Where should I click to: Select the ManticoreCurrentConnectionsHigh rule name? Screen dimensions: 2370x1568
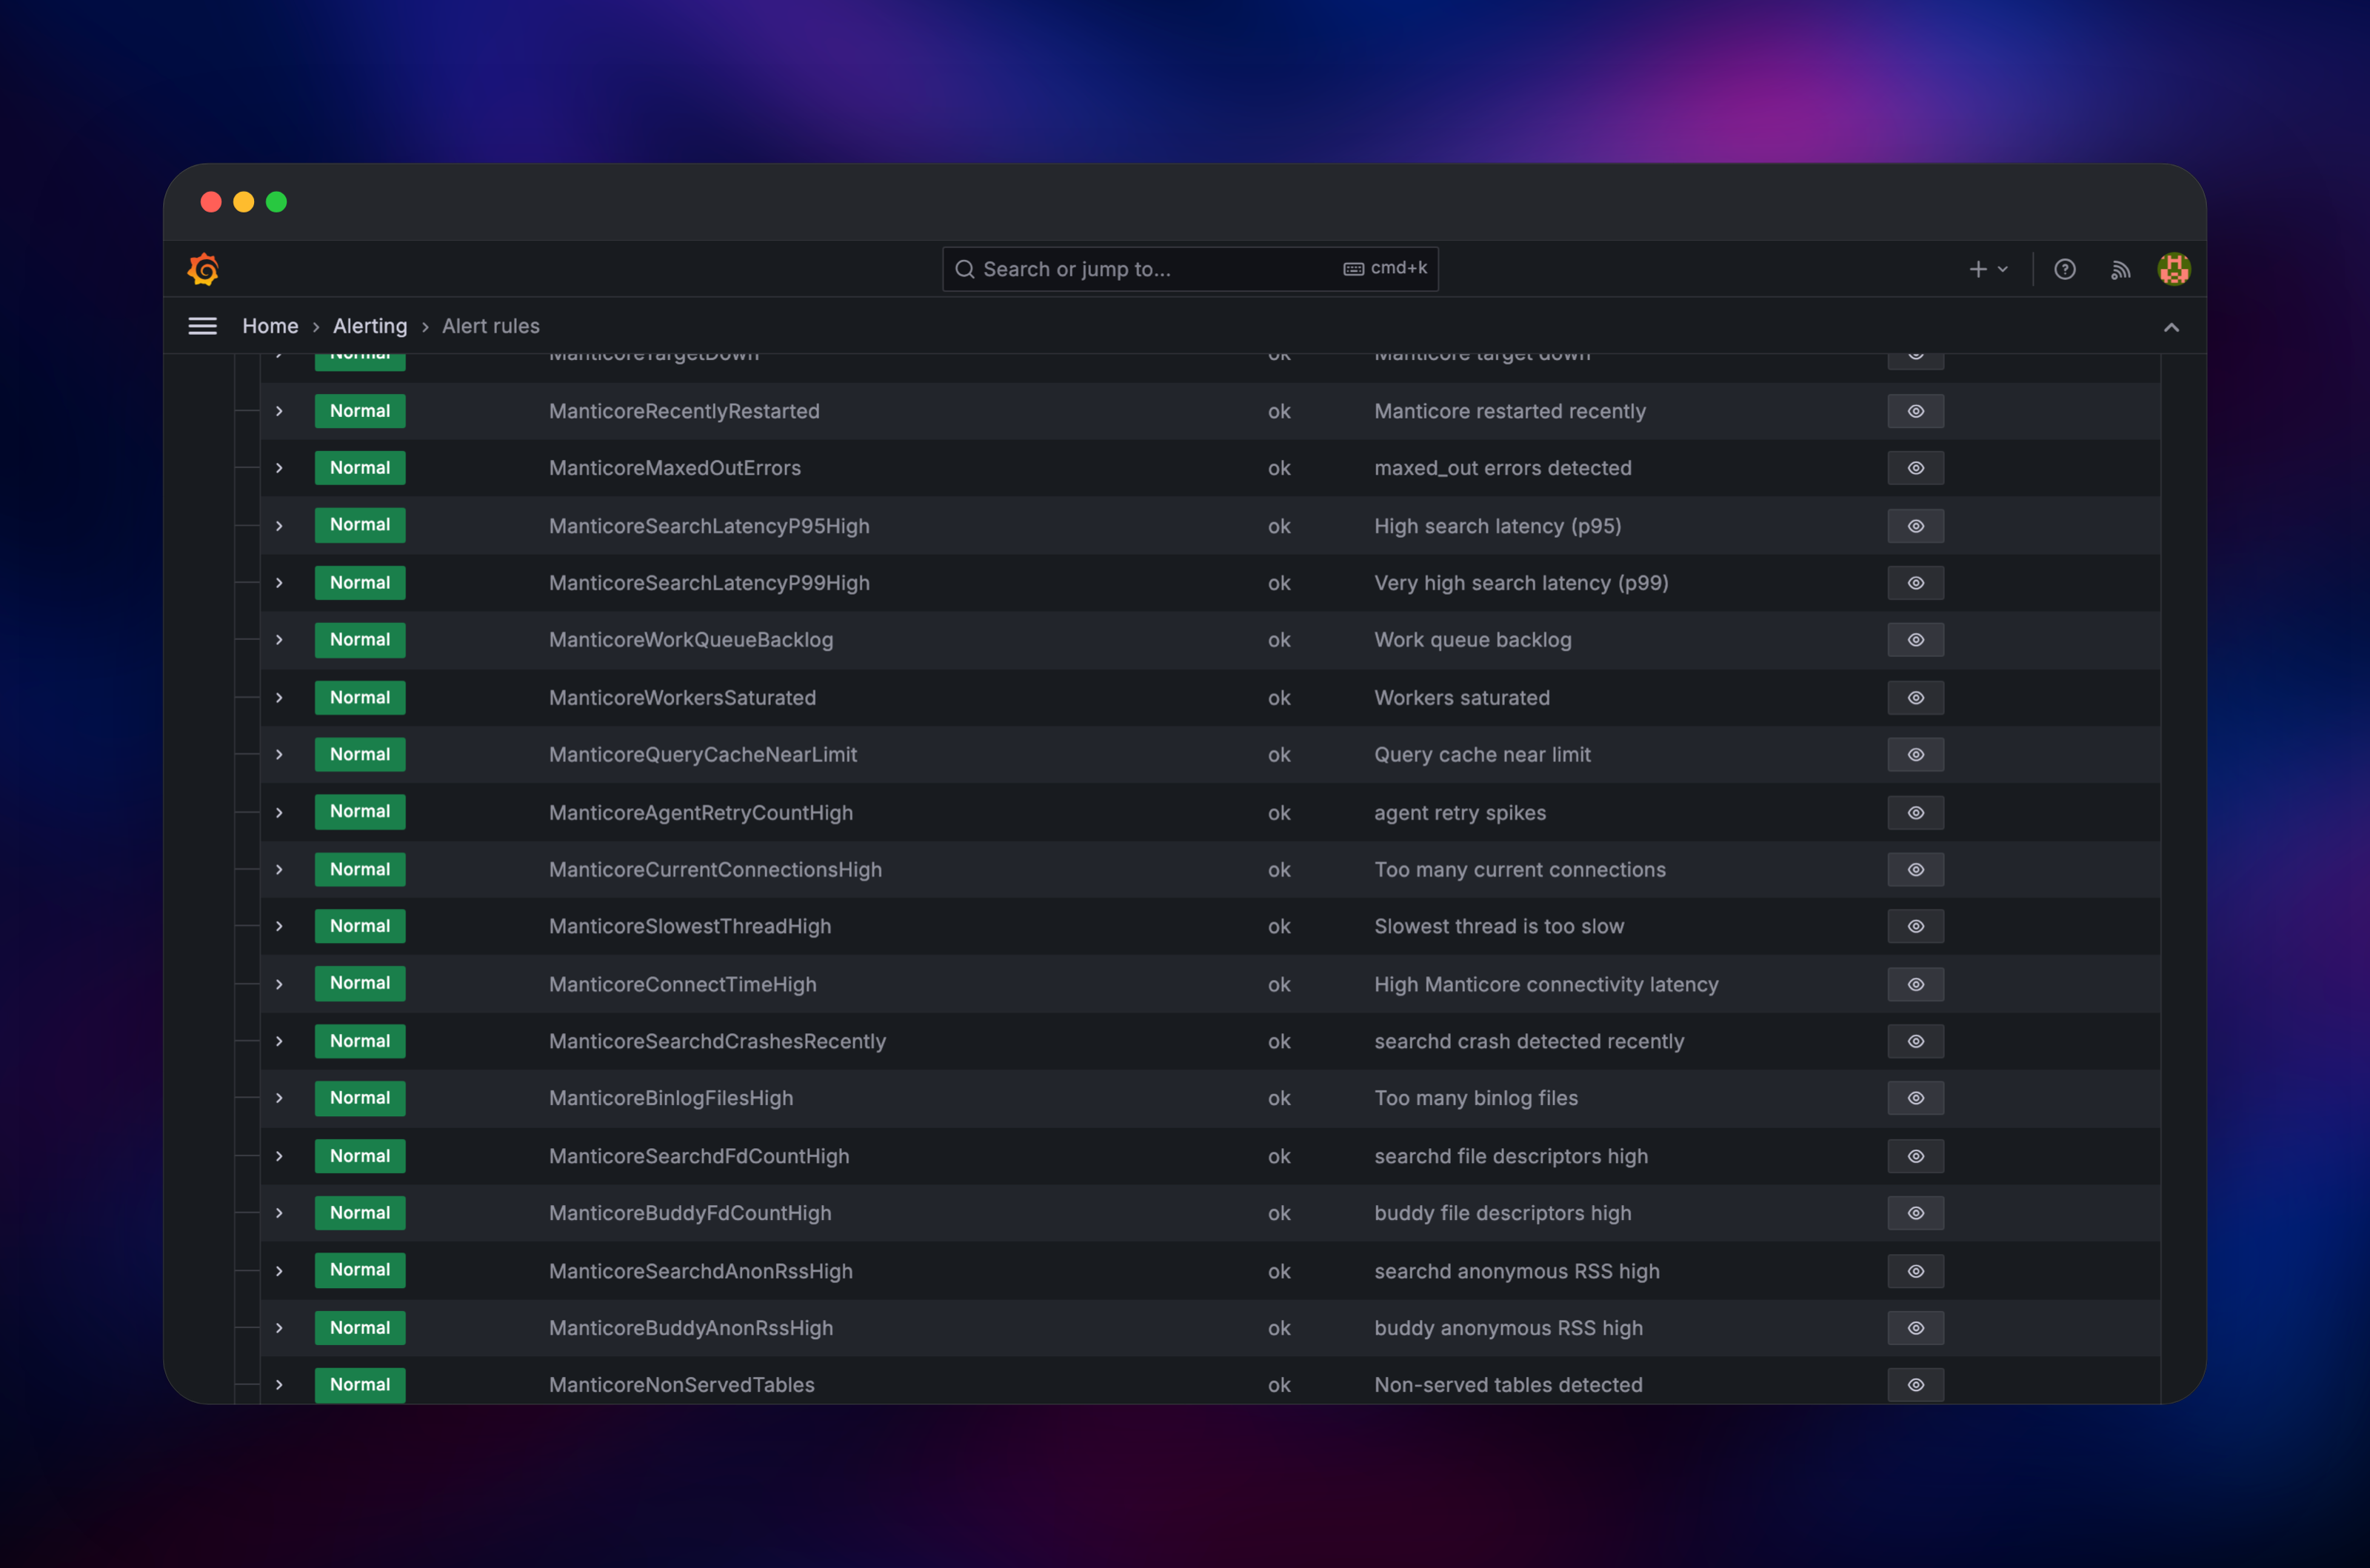(715, 870)
